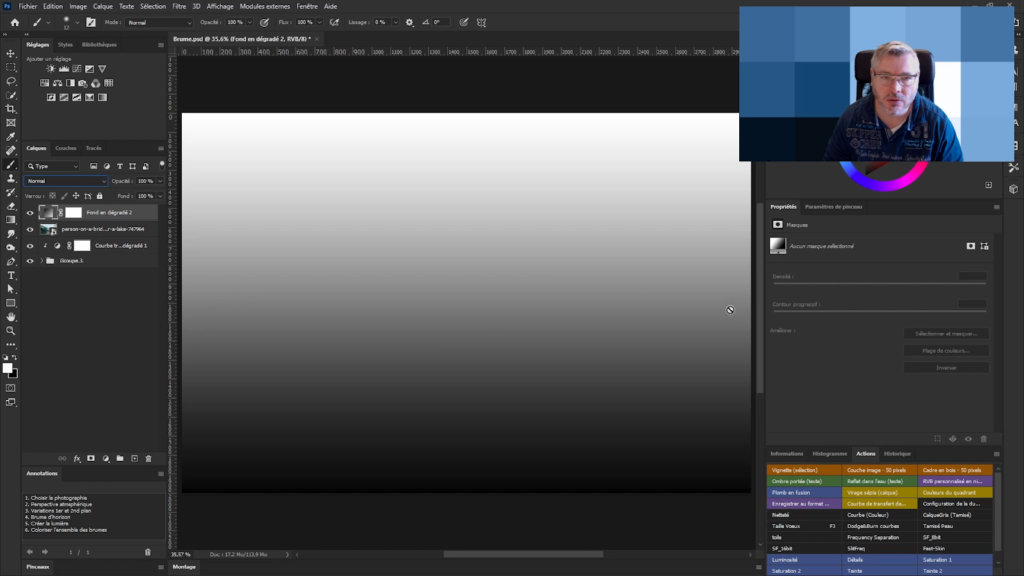1024x576 pixels.
Task: Add a layer mask in Calques panel
Action: 91,459
